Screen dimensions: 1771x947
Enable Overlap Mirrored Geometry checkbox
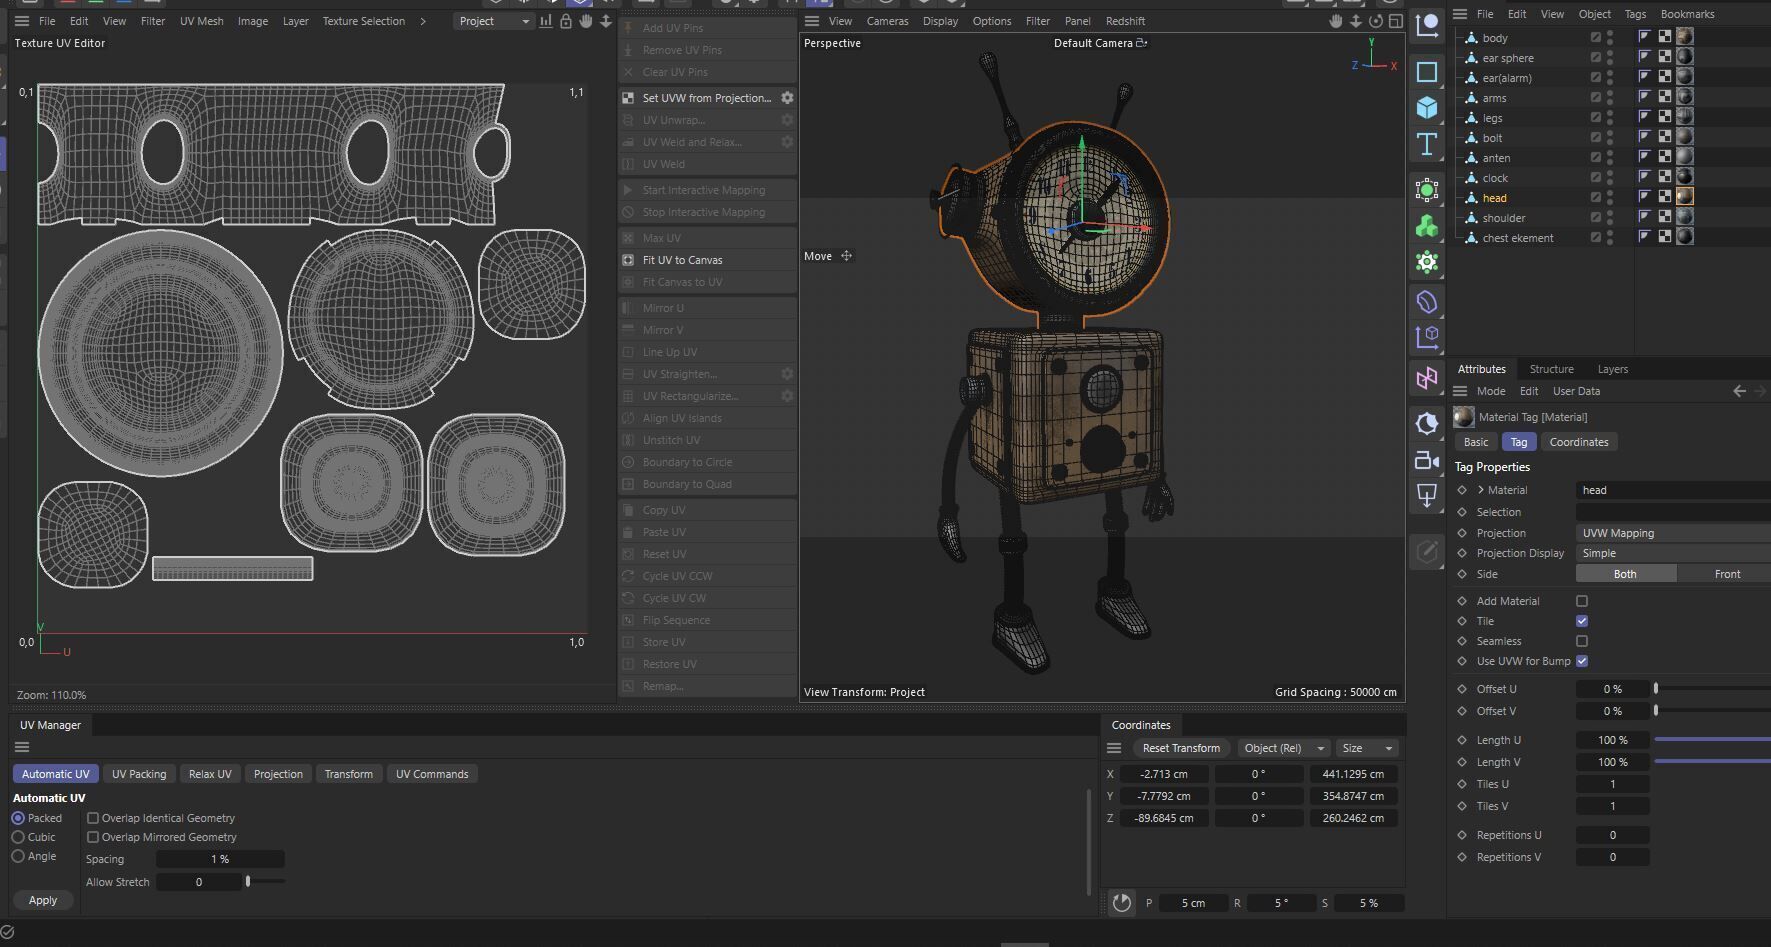coord(93,837)
